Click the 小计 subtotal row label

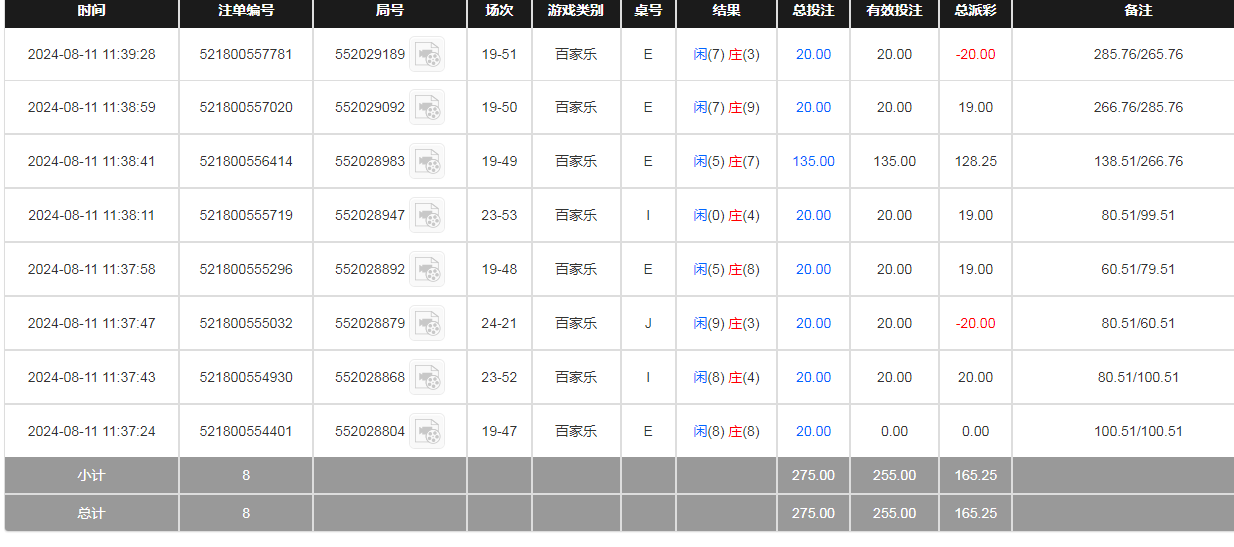pyautogui.click(x=91, y=475)
